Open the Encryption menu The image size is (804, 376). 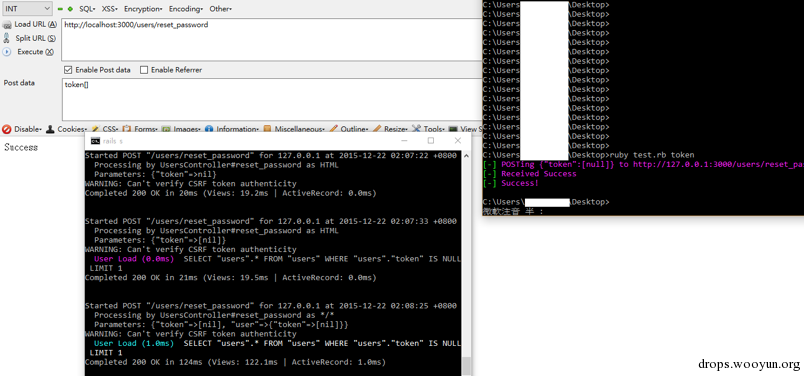[143, 9]
